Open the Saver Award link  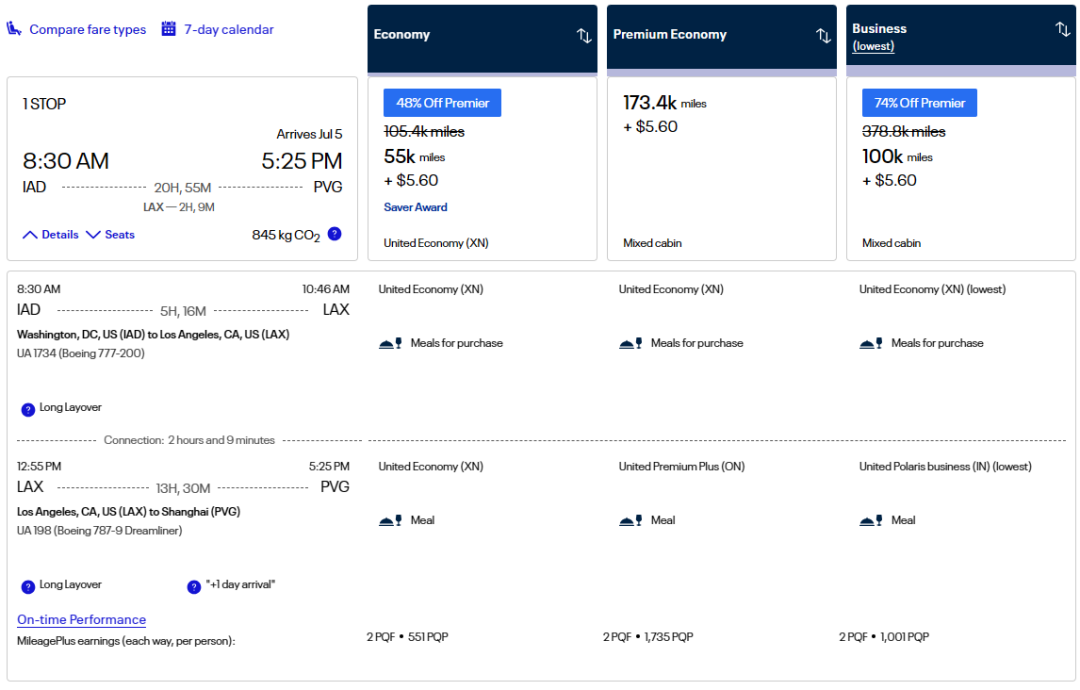tap(415, 207)
